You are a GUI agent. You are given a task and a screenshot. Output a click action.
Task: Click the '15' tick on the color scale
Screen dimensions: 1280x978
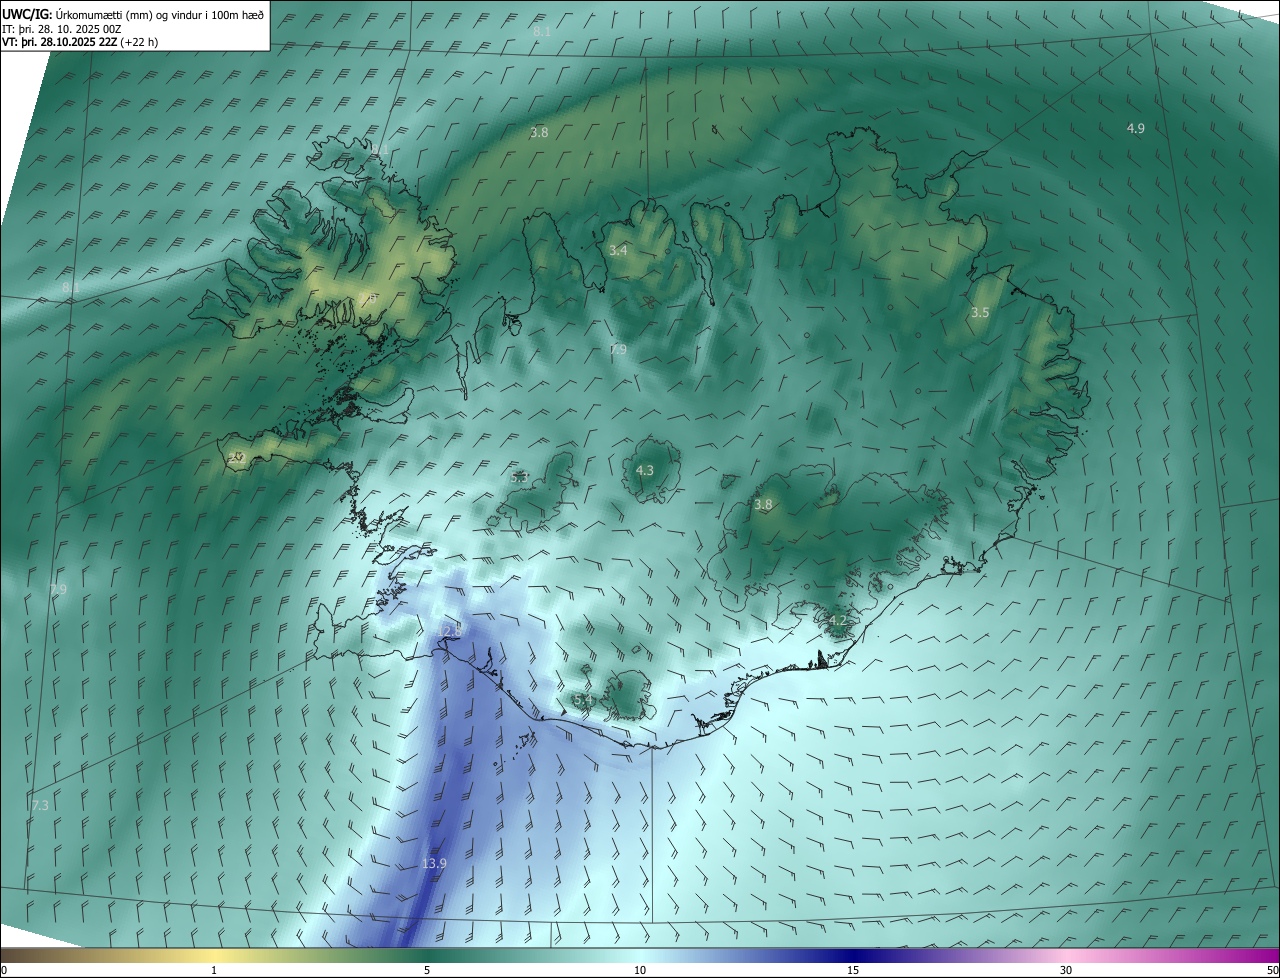click(853, 970)
